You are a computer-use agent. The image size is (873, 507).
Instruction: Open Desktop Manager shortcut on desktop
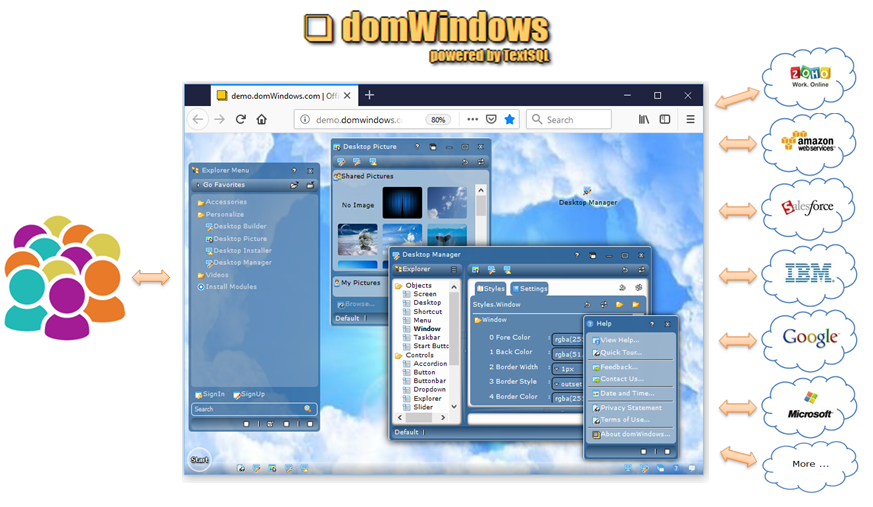[587, 197]
